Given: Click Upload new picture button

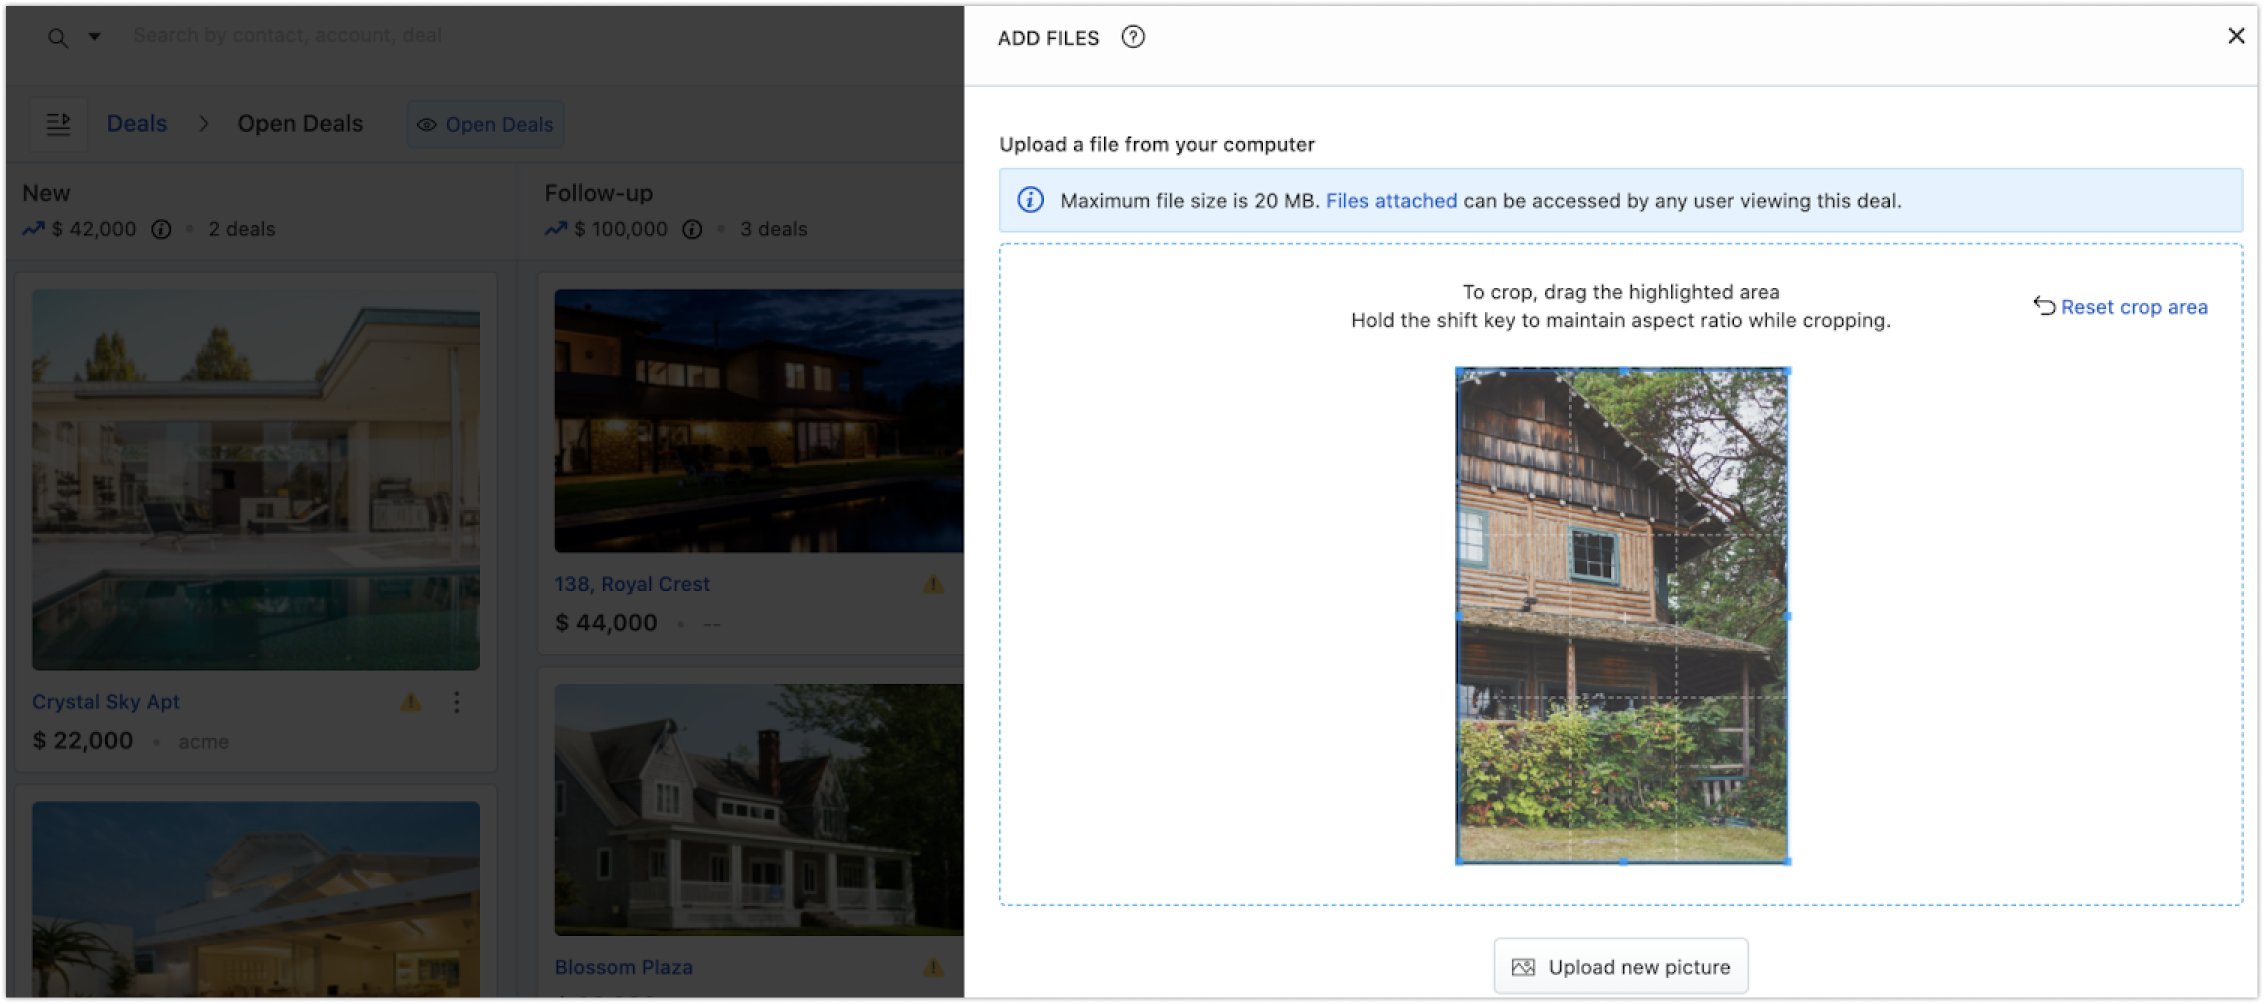Looking at the screenshot, I should pos(1621,967).
